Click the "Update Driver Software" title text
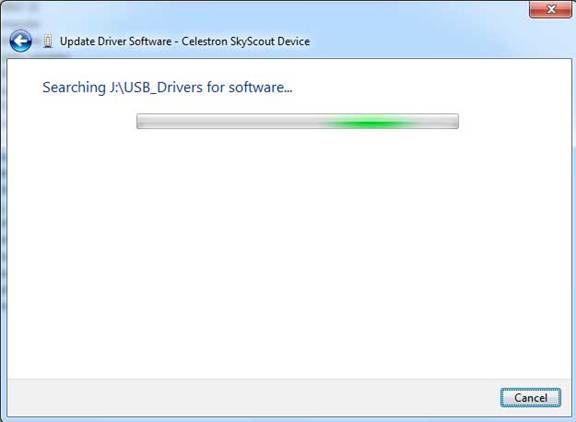Screen dimensions: 576x422 tap(116, 42)
